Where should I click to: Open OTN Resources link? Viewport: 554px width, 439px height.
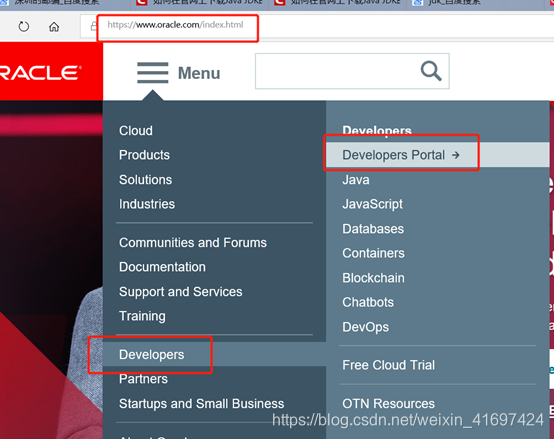388,404
